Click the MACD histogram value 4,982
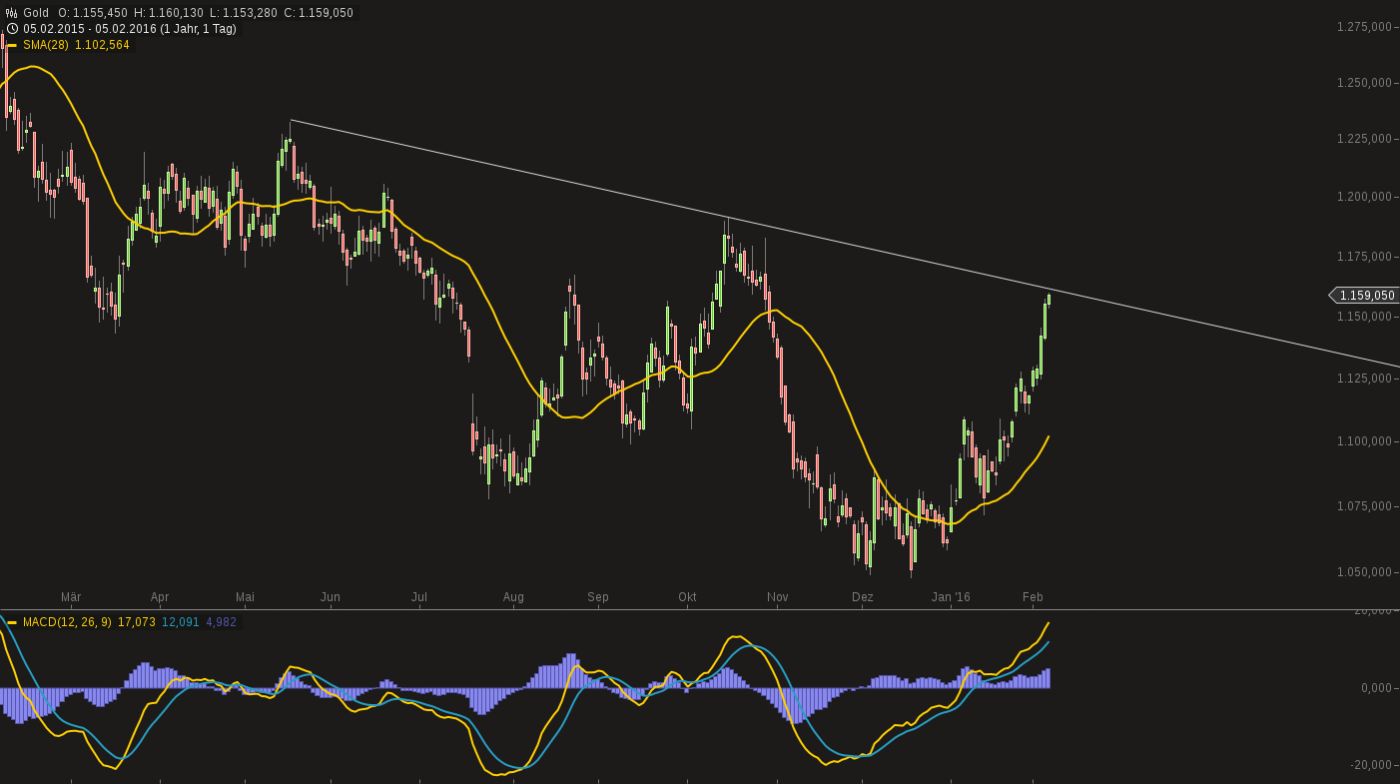Viewport: 1400px width, 784px height. pos(221,622)
